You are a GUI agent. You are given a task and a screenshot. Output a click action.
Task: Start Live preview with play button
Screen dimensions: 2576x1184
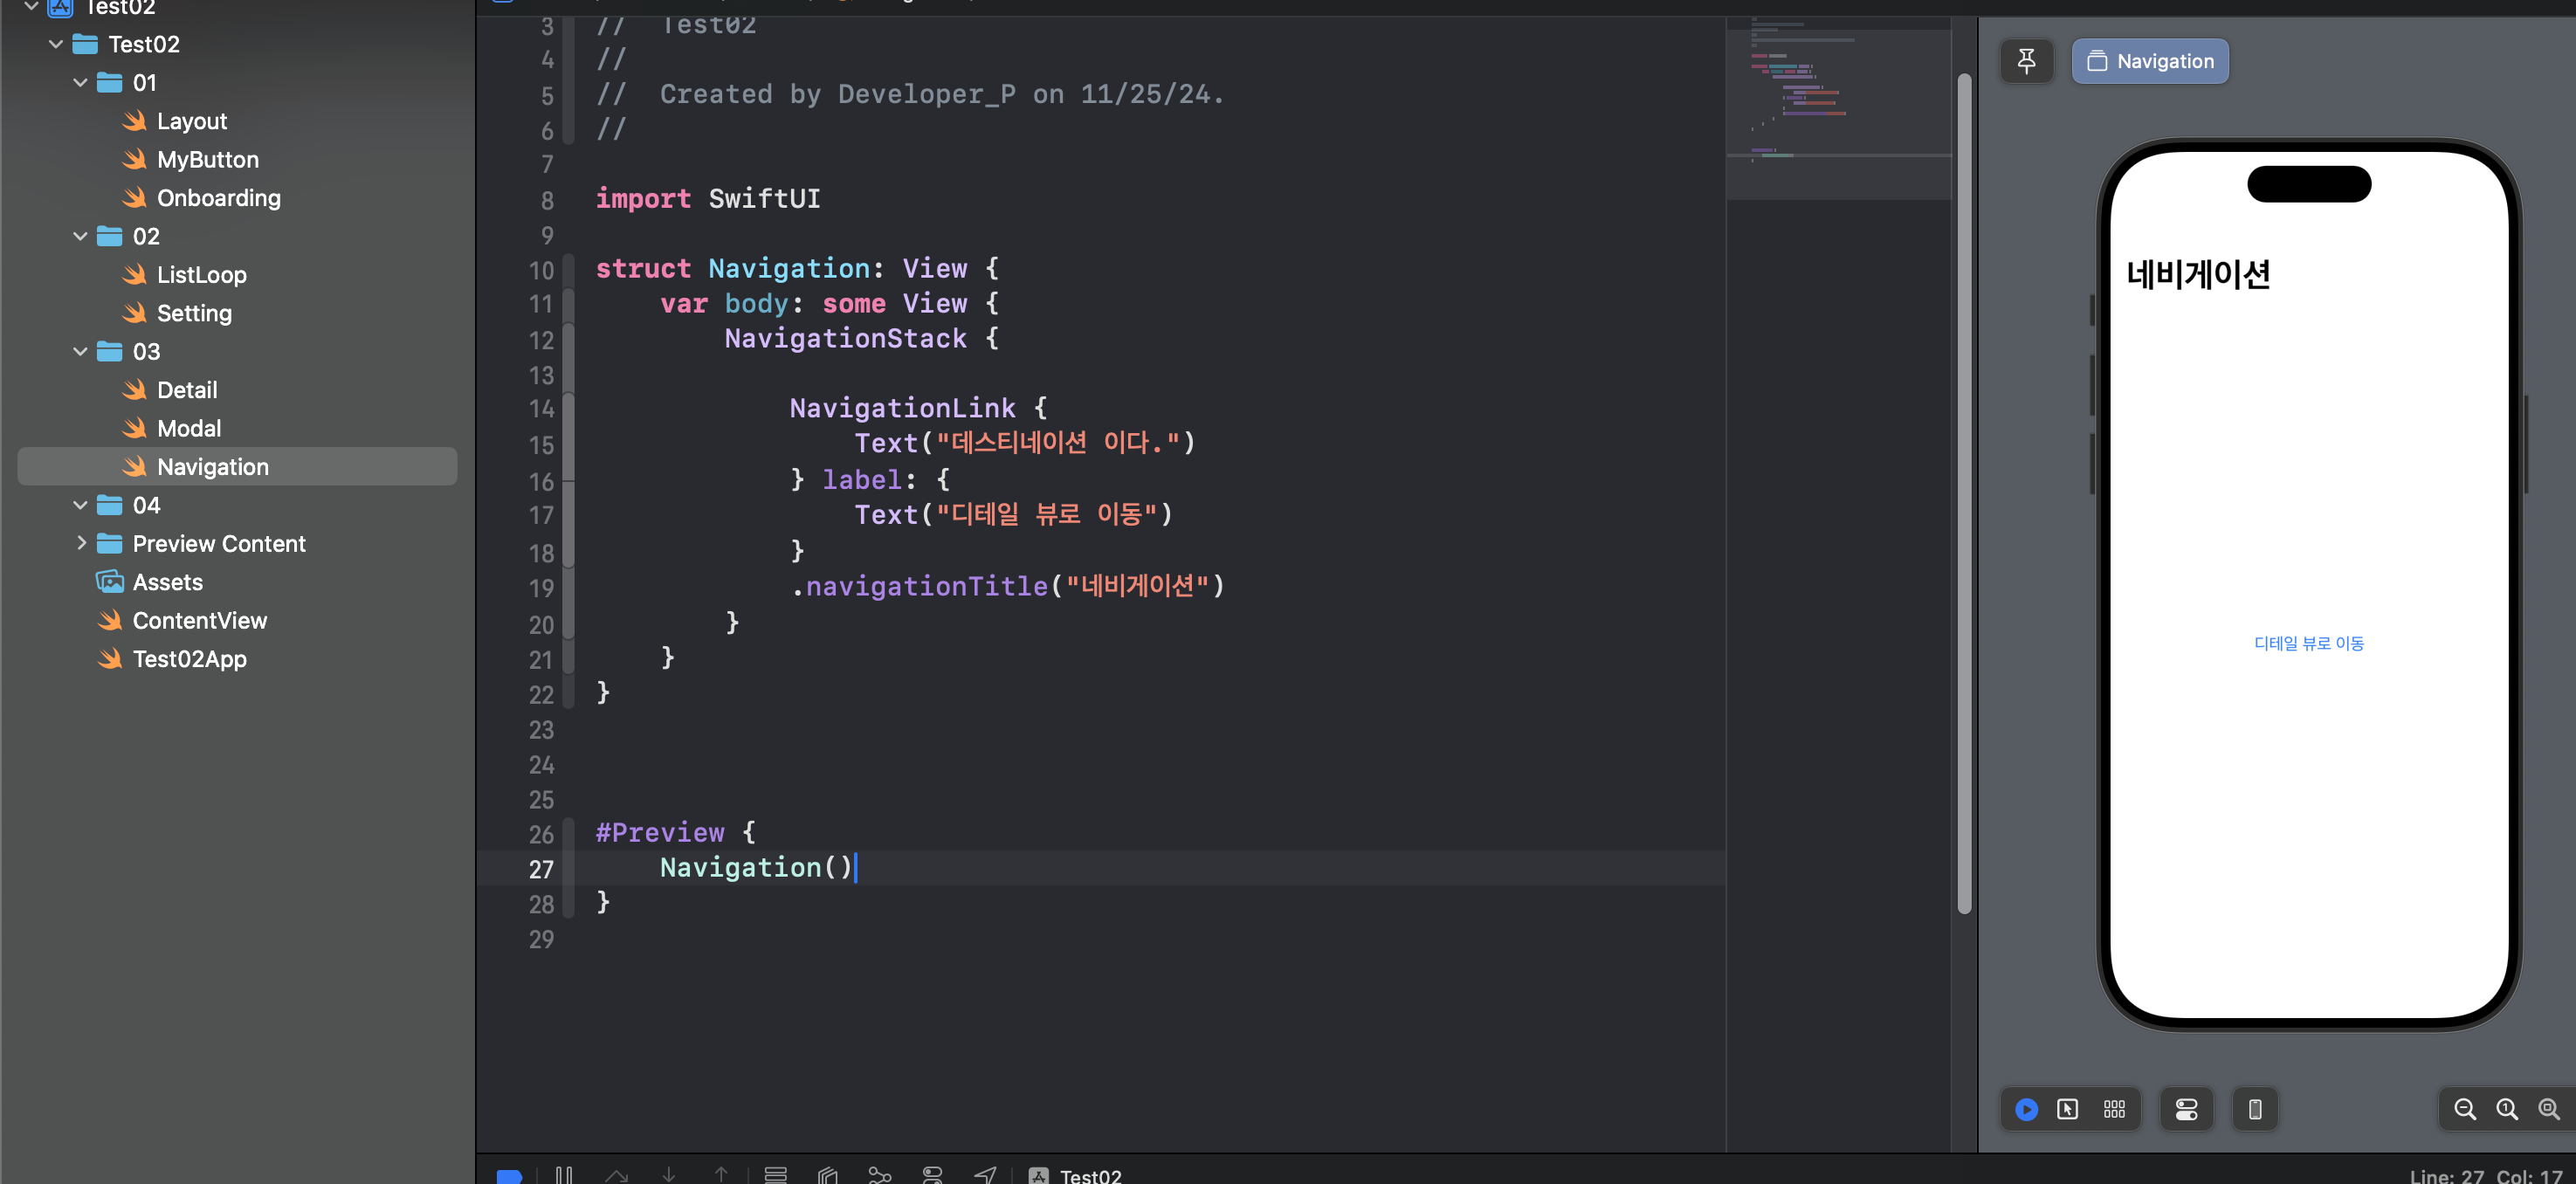(2026, 1109)
